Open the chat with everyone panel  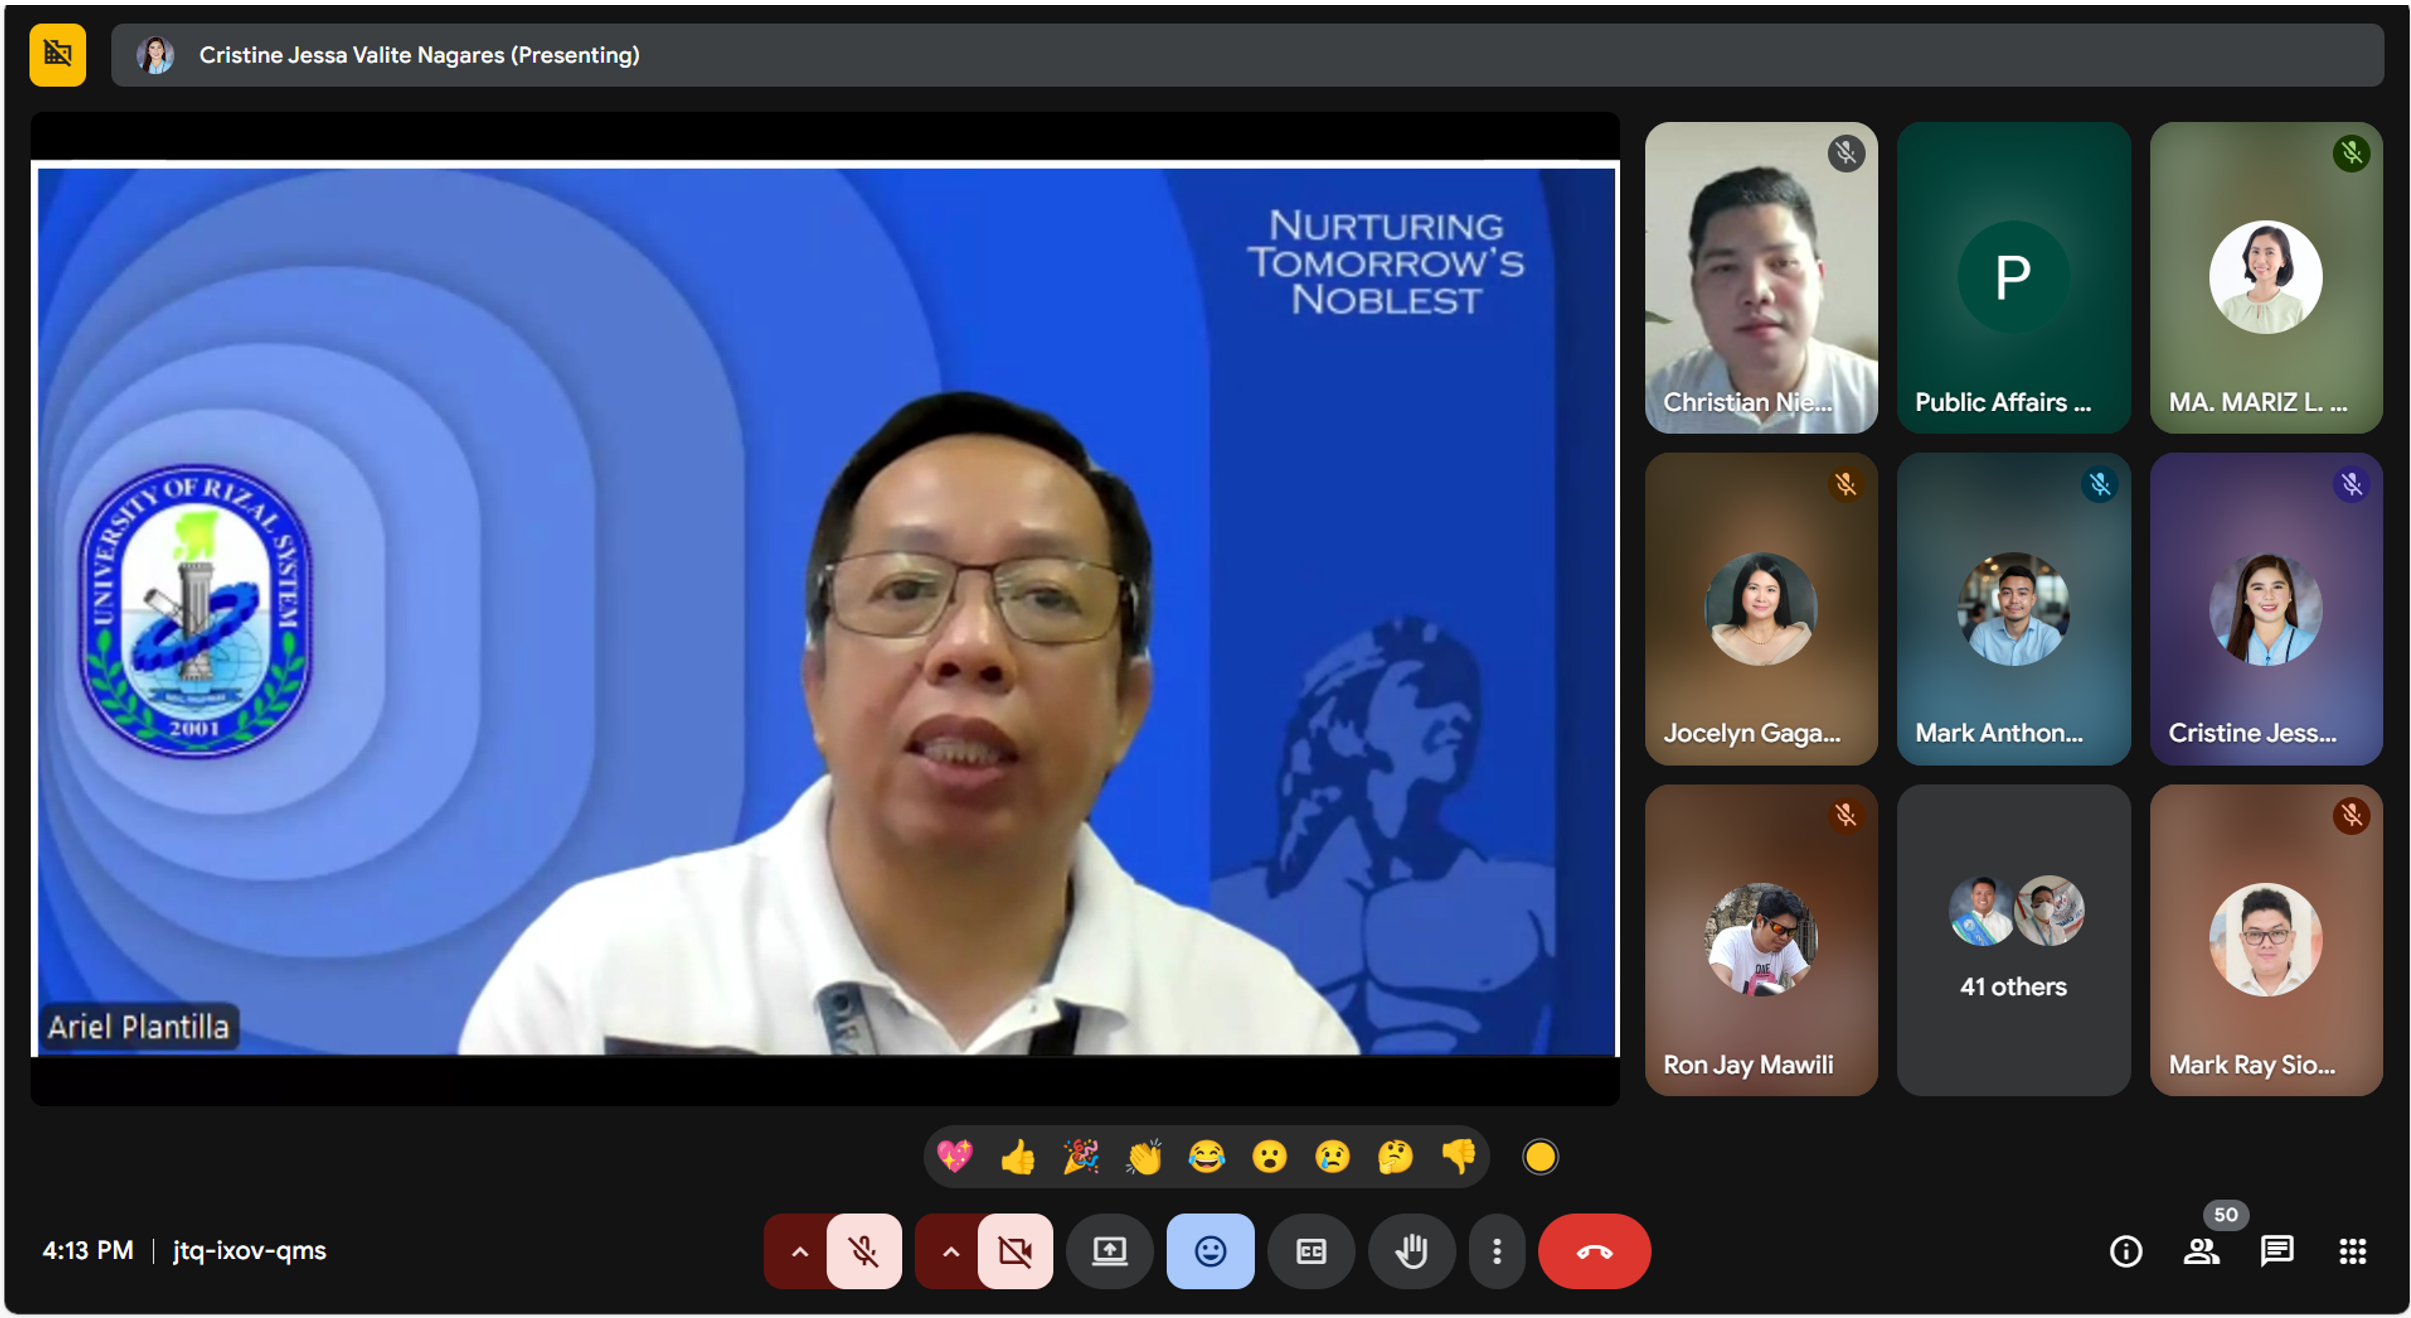coord(2277,1251)
